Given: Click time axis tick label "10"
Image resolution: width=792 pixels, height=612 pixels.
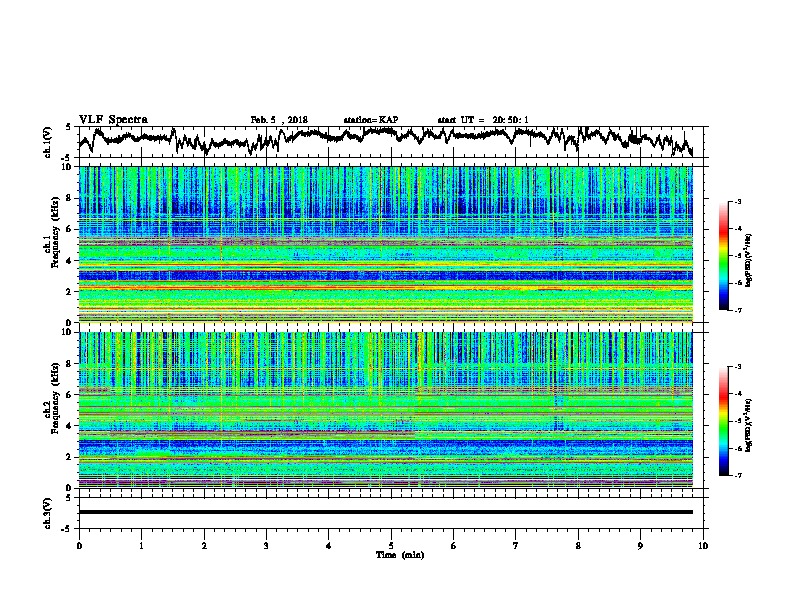Looking at the screenshot, I should point(703,546).
